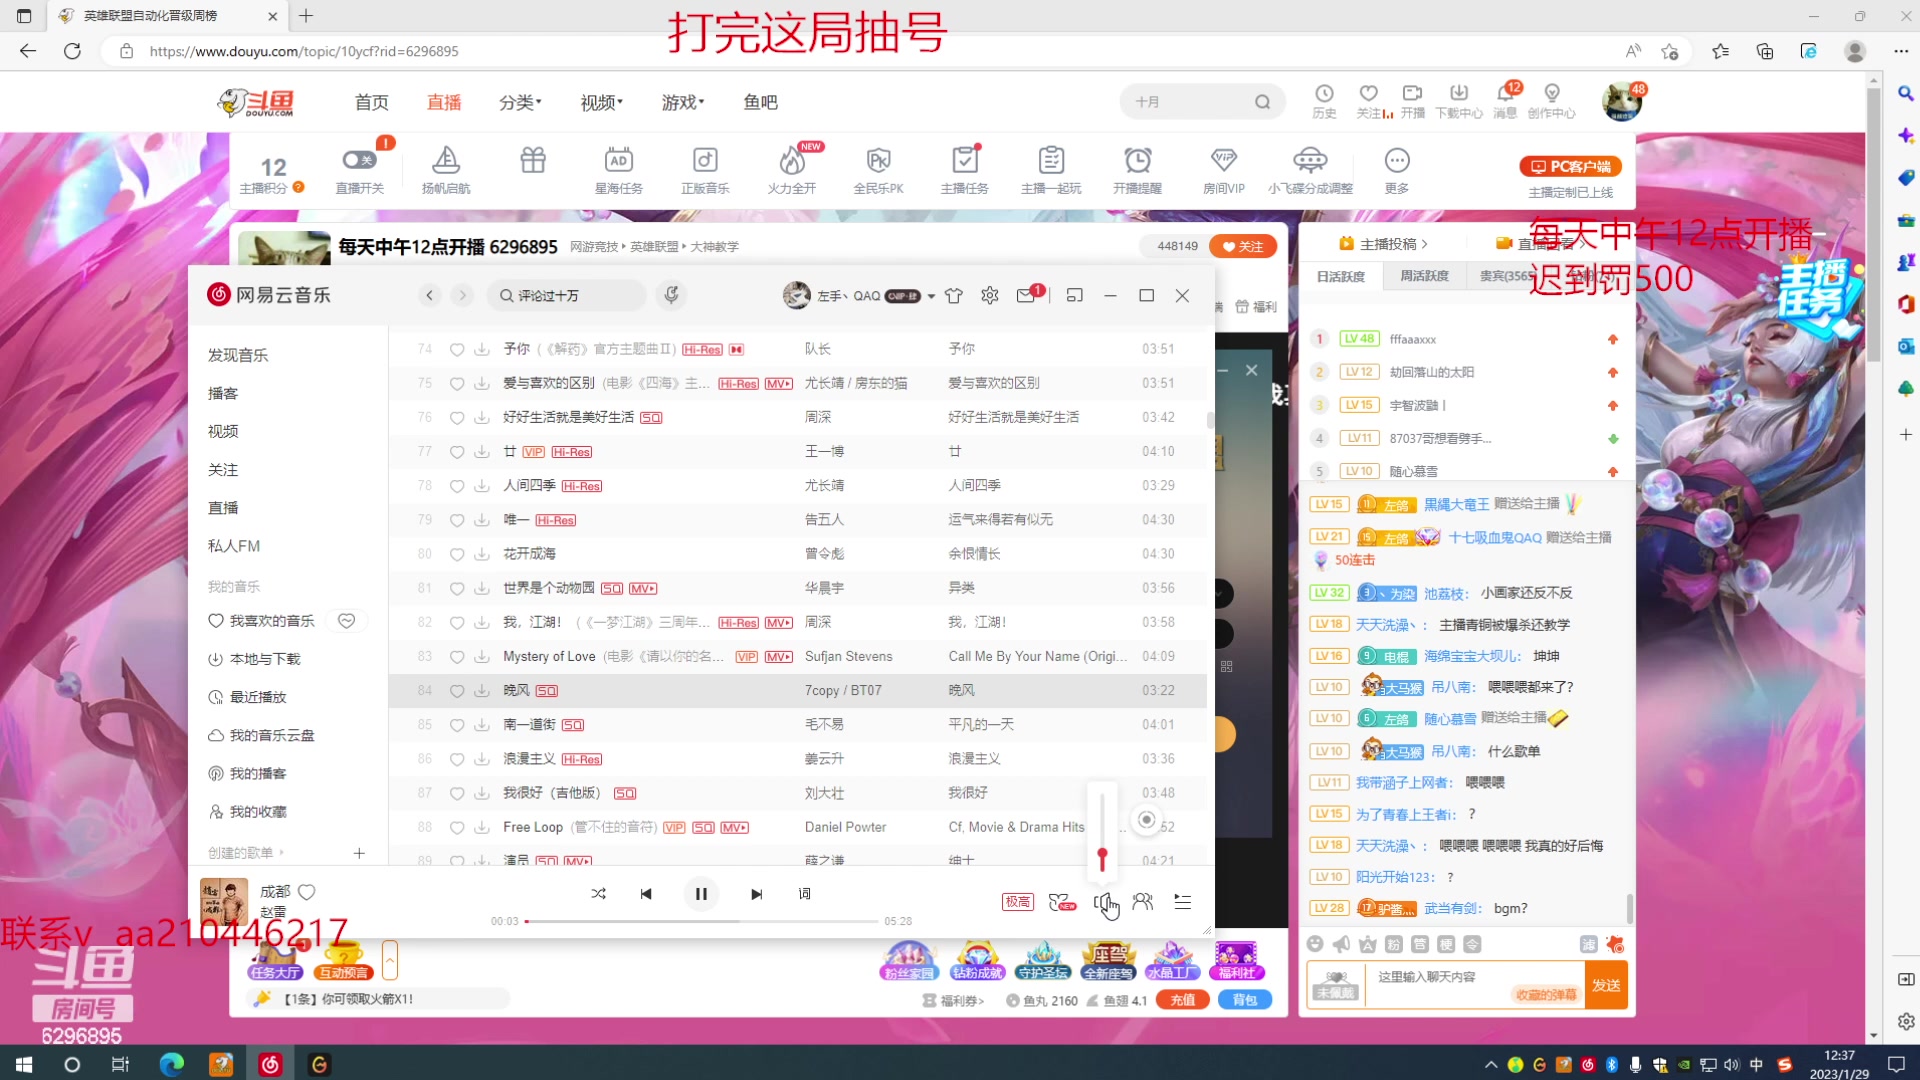Viewport: 1920px width, 1080px height.
Task: Seek on the song progress bar
Action: click(701, 921)
